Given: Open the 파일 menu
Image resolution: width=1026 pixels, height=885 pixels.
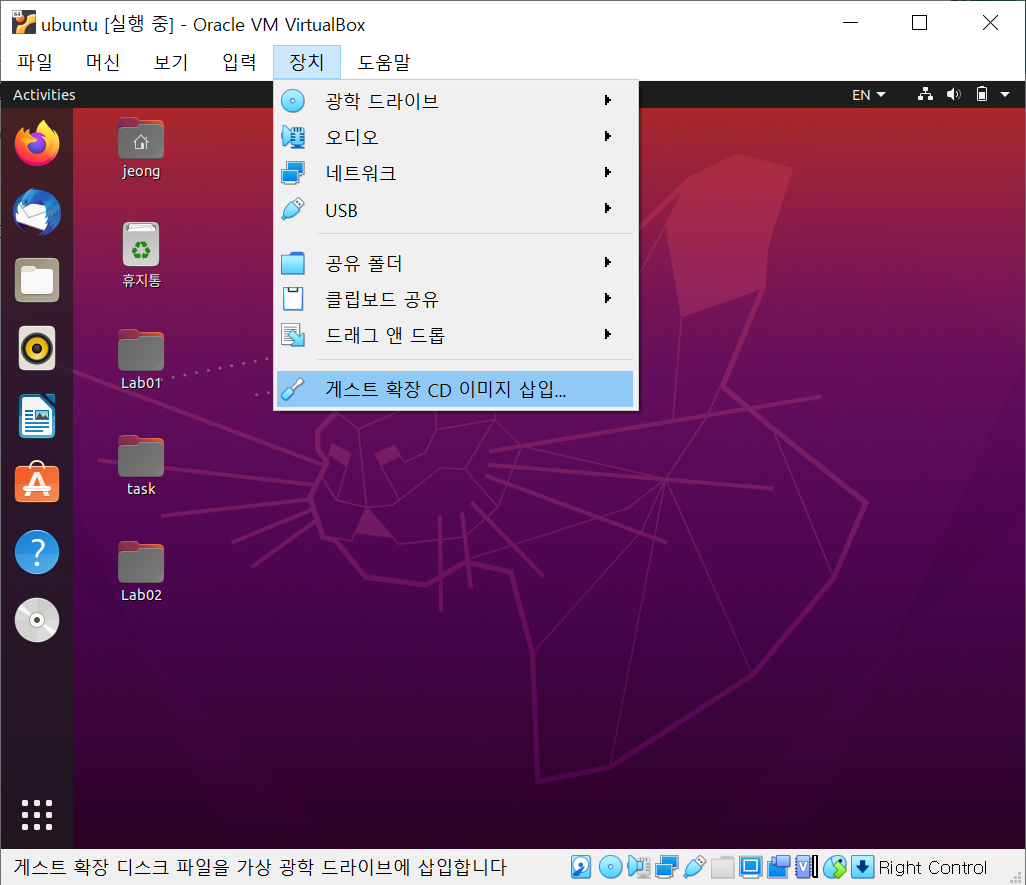Looking at the screenshot, I should 35,62.
